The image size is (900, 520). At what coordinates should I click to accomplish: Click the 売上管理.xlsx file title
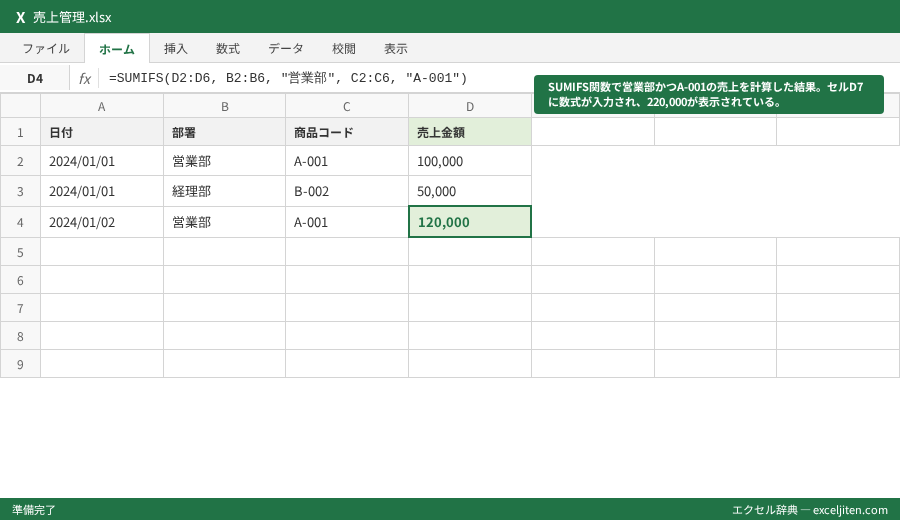coord(72,17)
